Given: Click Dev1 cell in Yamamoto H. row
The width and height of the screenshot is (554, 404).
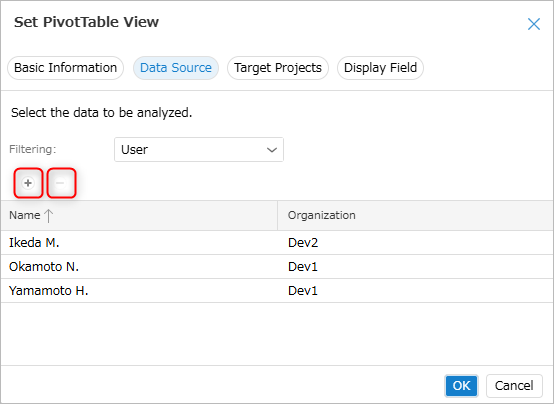Looking at the screenshot, I should point(303,291).
